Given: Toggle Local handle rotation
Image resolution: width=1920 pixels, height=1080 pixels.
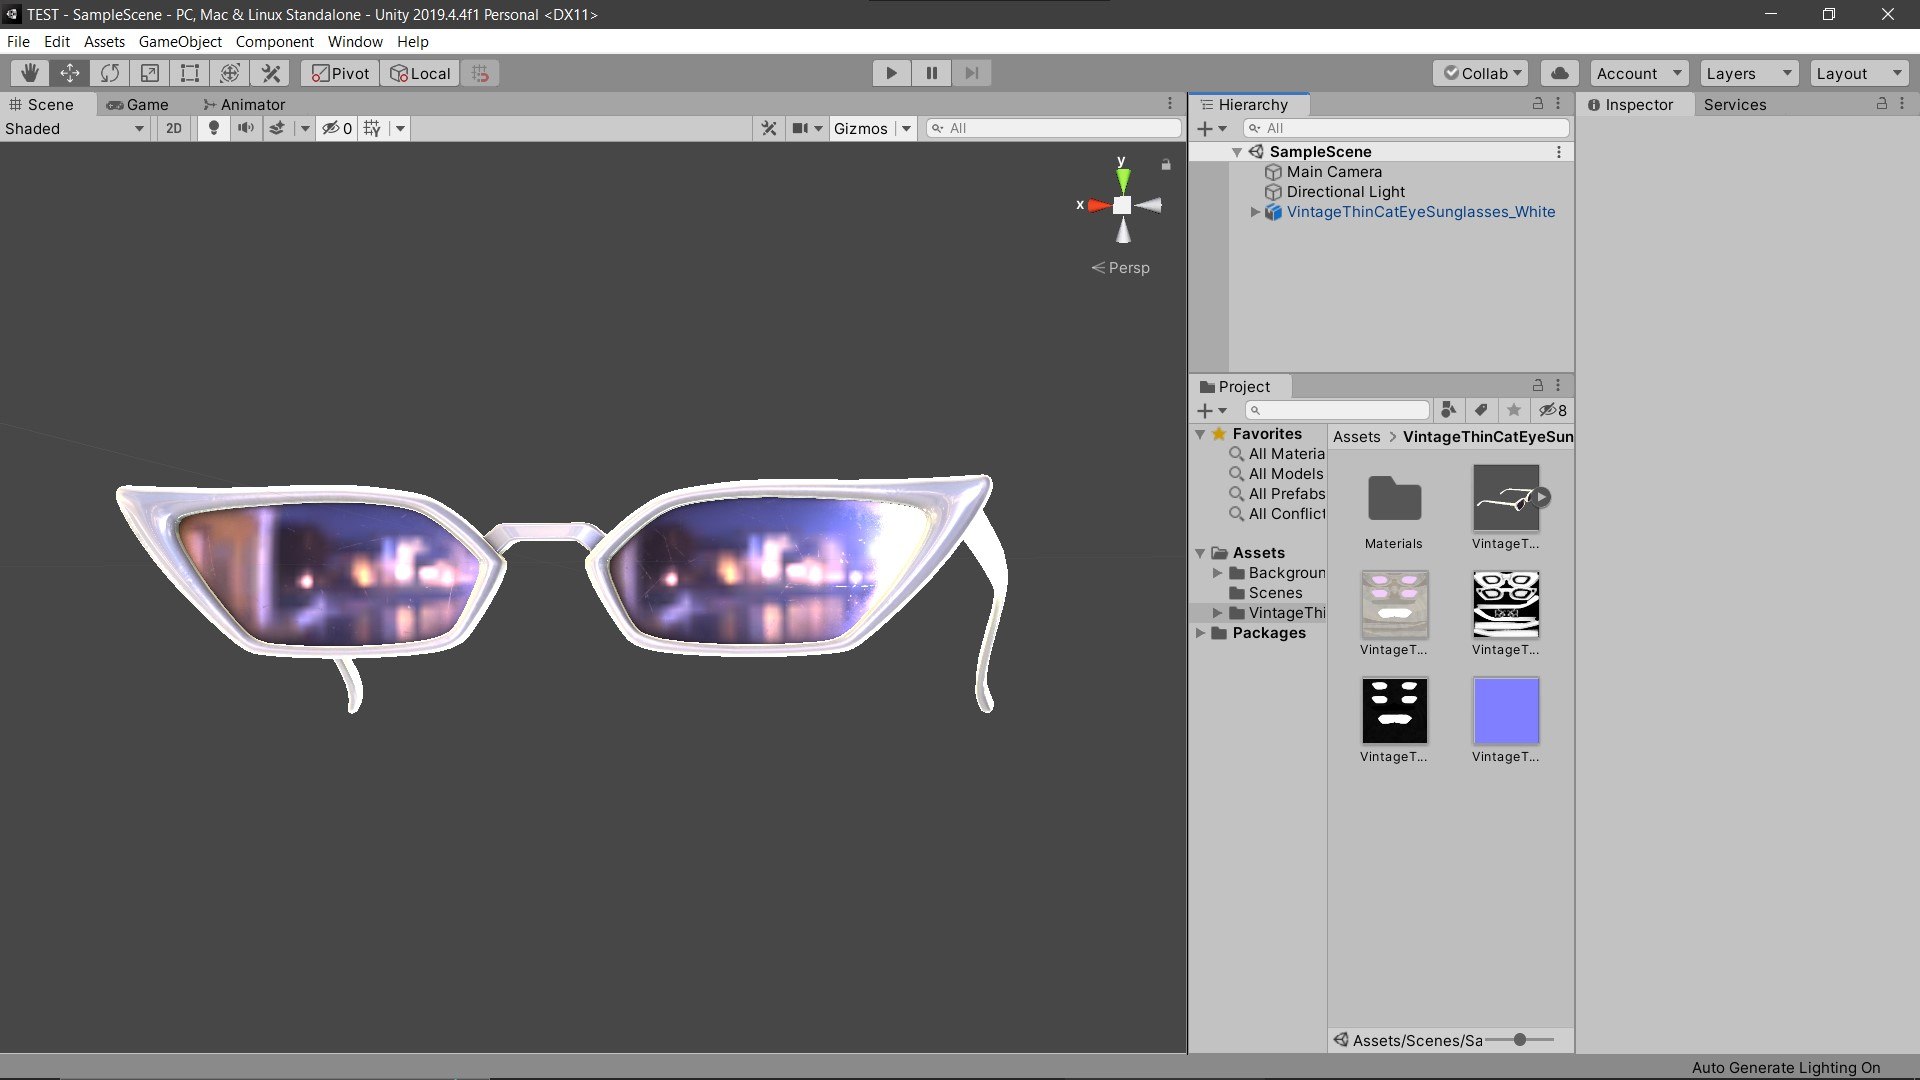Looking at the screenshot, I should [x=420, y=73].
